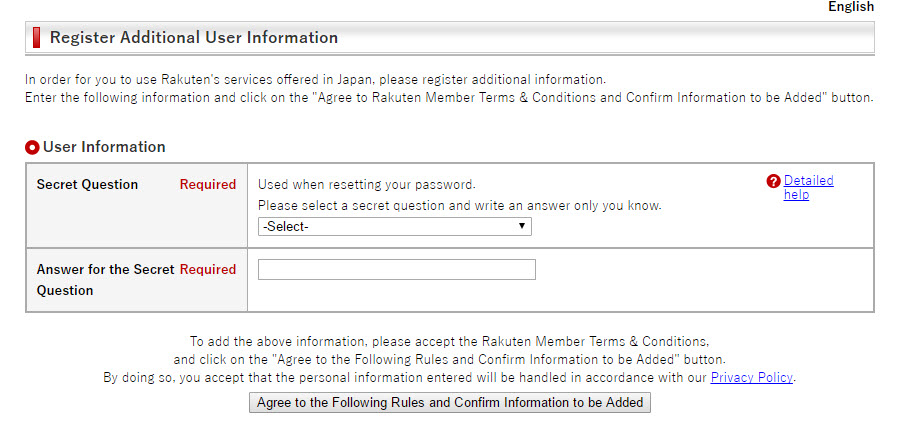The height and width of the screenshot is (425, 903).
Task: Click the Secret Question row label
Action: tap(88, 185)
